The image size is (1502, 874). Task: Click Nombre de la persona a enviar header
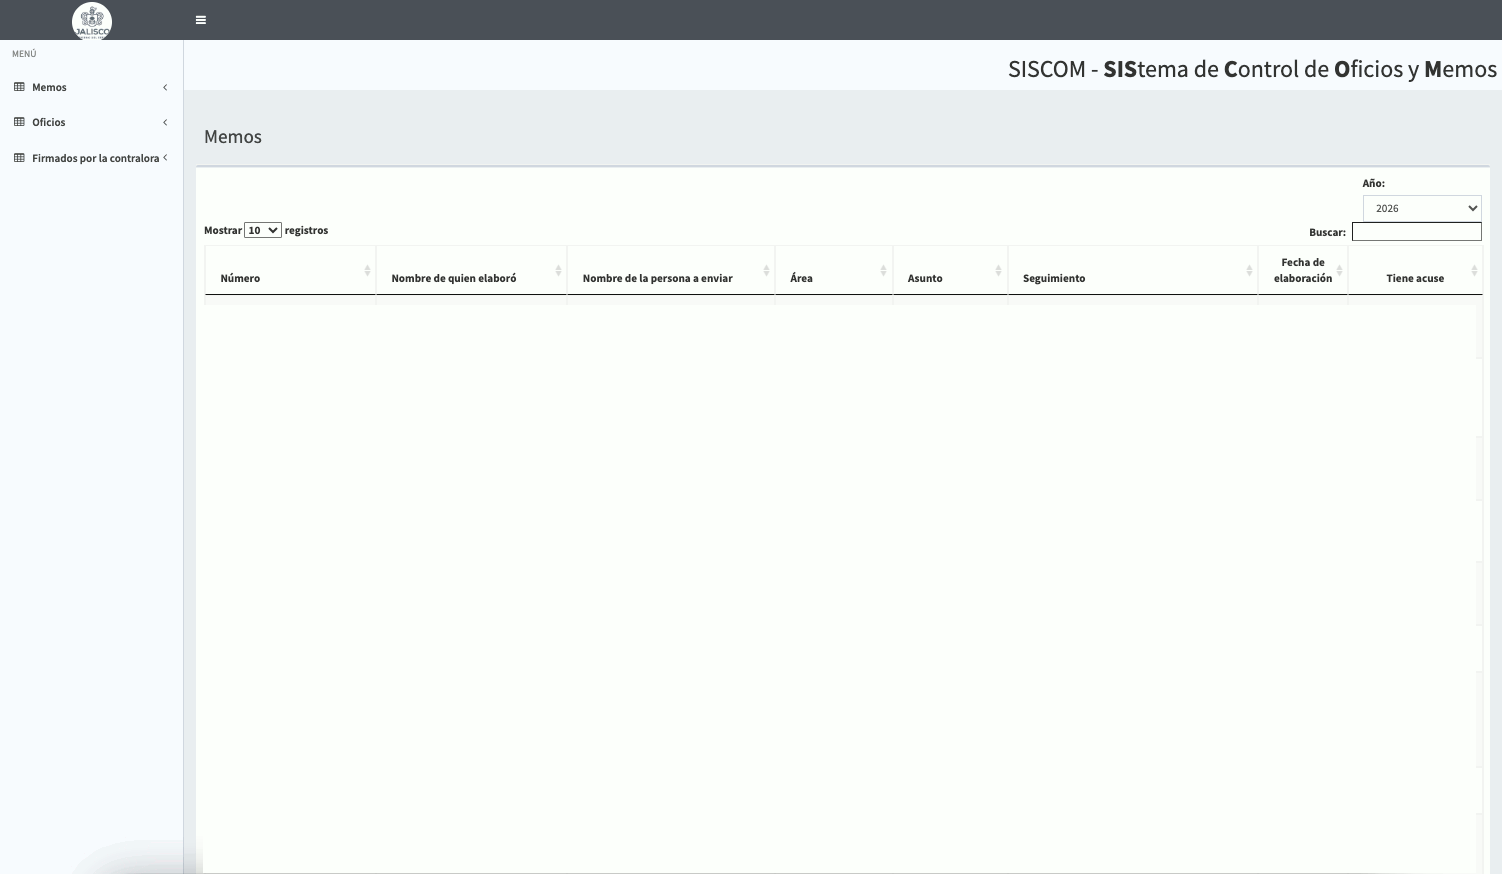click(x=671, y=271)
